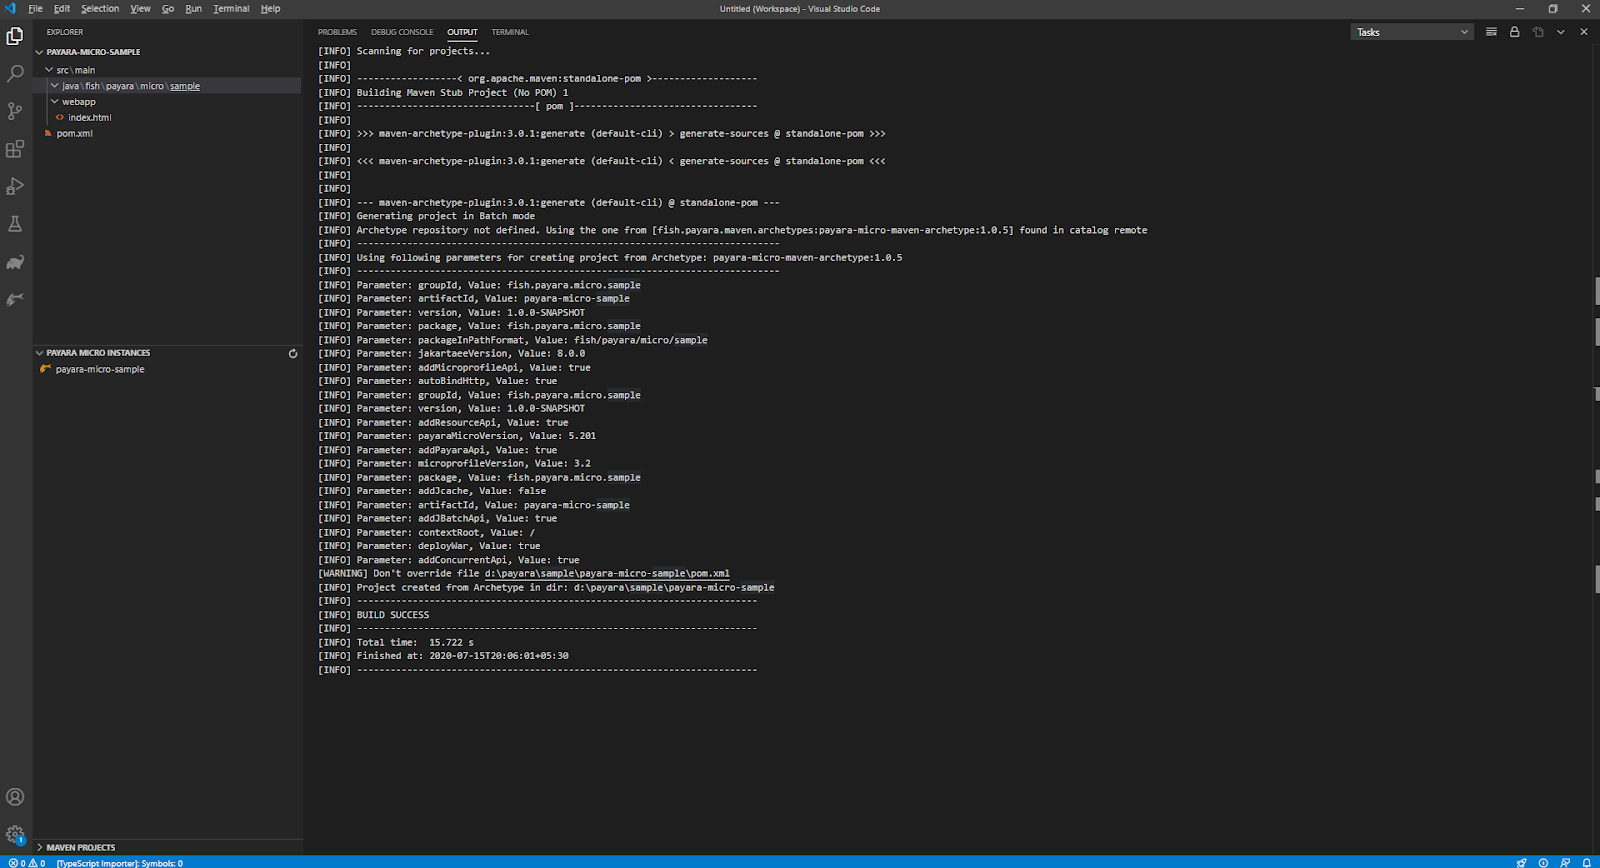This screenshot has width=1600, height=868.
Task: Open the Search view in activity bar
Action: (15, 74)
